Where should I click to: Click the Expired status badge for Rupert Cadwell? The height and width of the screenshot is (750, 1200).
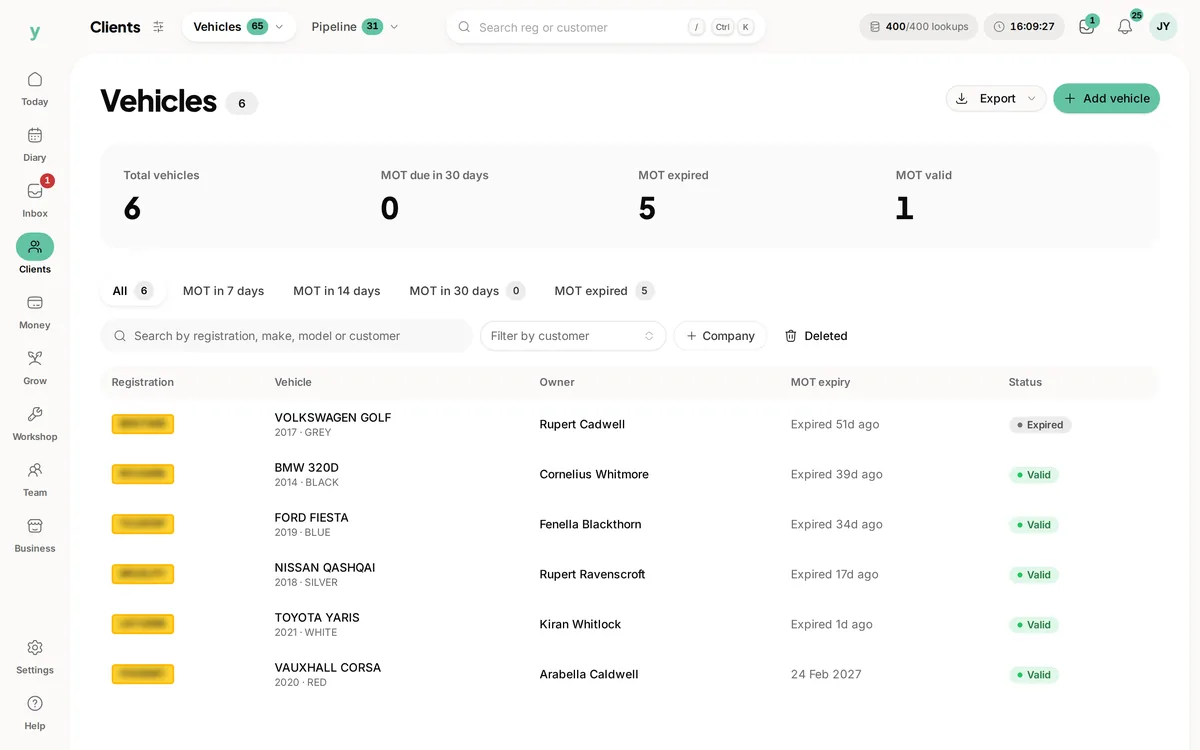click(x=1040, y=425)
